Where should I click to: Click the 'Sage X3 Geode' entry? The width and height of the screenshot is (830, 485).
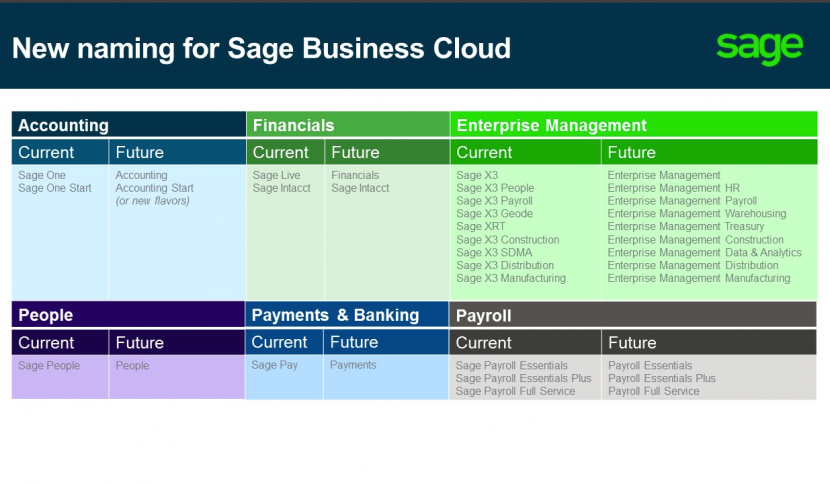[494, 213]
